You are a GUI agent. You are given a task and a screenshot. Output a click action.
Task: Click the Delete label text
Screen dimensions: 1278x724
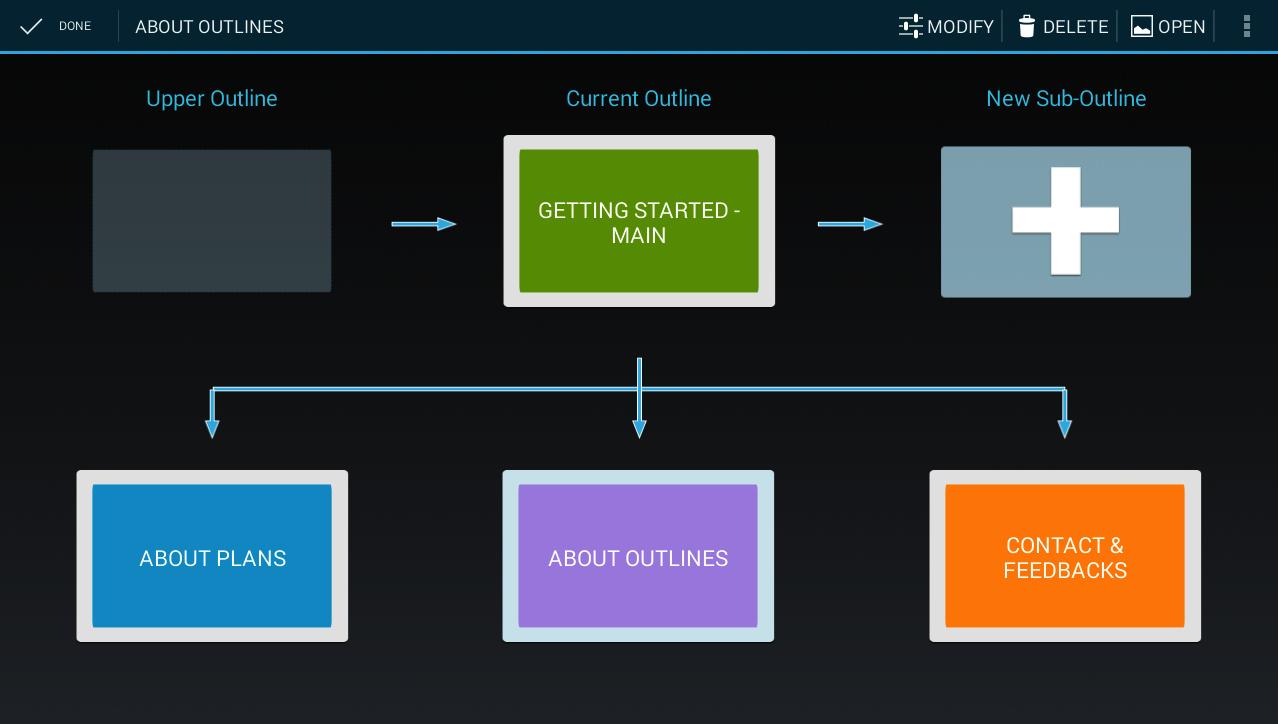pos(1076,27)
